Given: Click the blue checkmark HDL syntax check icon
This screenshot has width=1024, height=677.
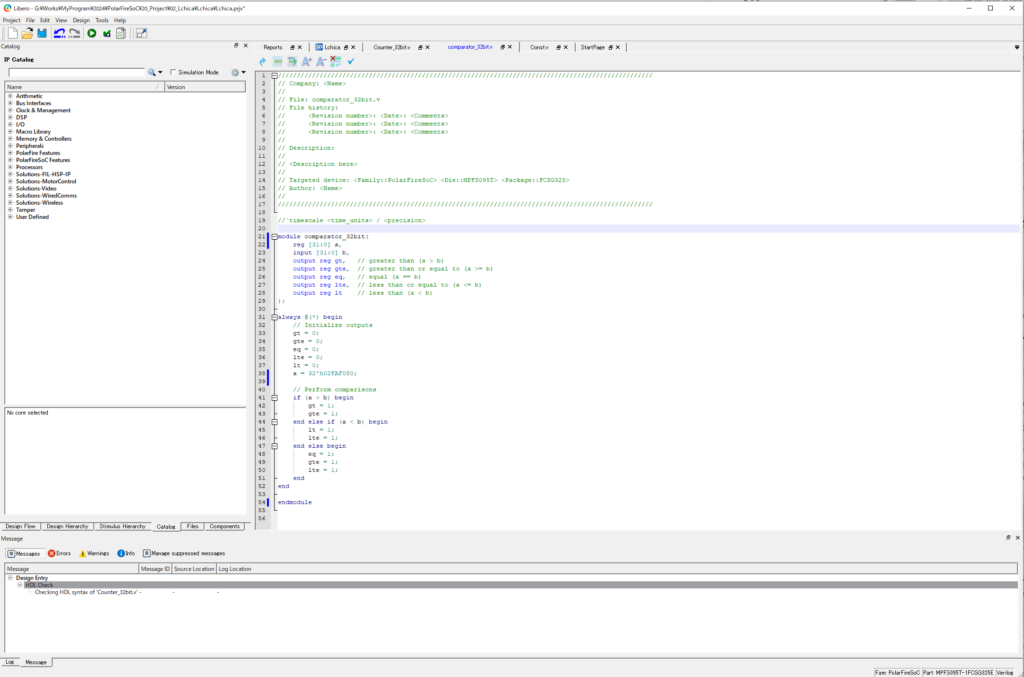Looking at the screenshot, I should [x=351, y=62].
